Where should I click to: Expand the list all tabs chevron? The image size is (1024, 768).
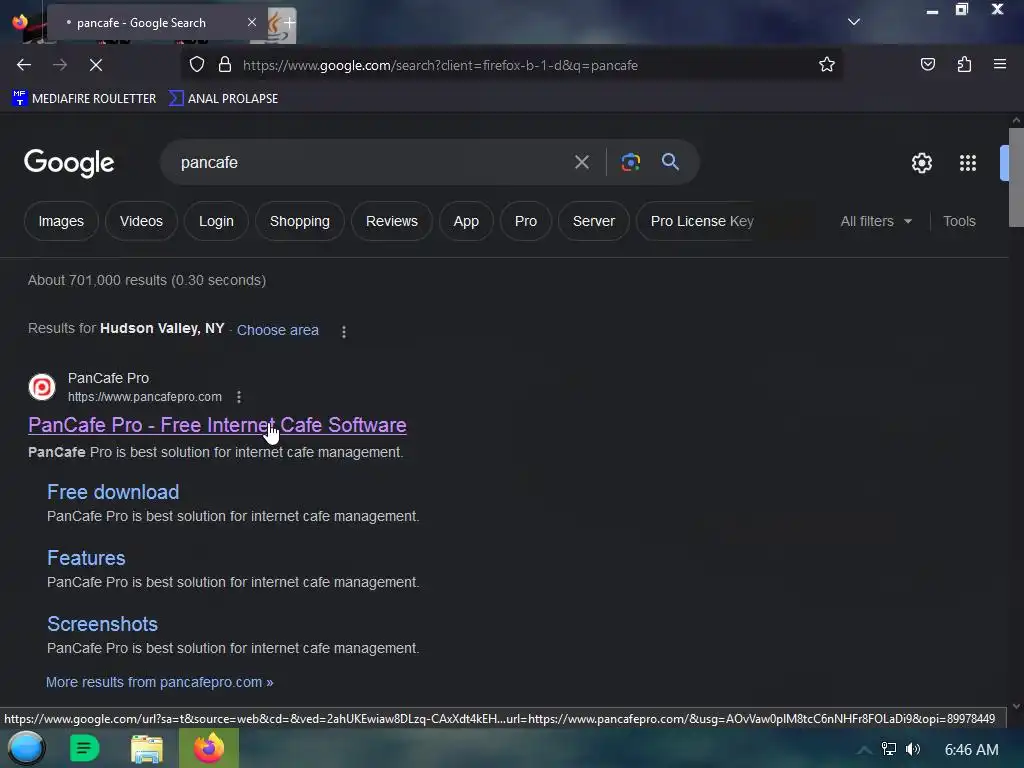tap(854, 22)
